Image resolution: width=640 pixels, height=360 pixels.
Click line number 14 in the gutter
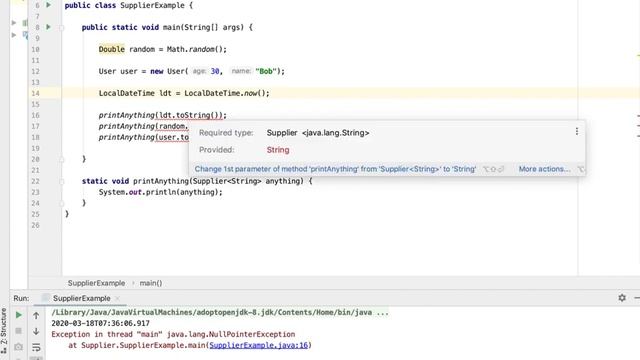click(36, 93)
